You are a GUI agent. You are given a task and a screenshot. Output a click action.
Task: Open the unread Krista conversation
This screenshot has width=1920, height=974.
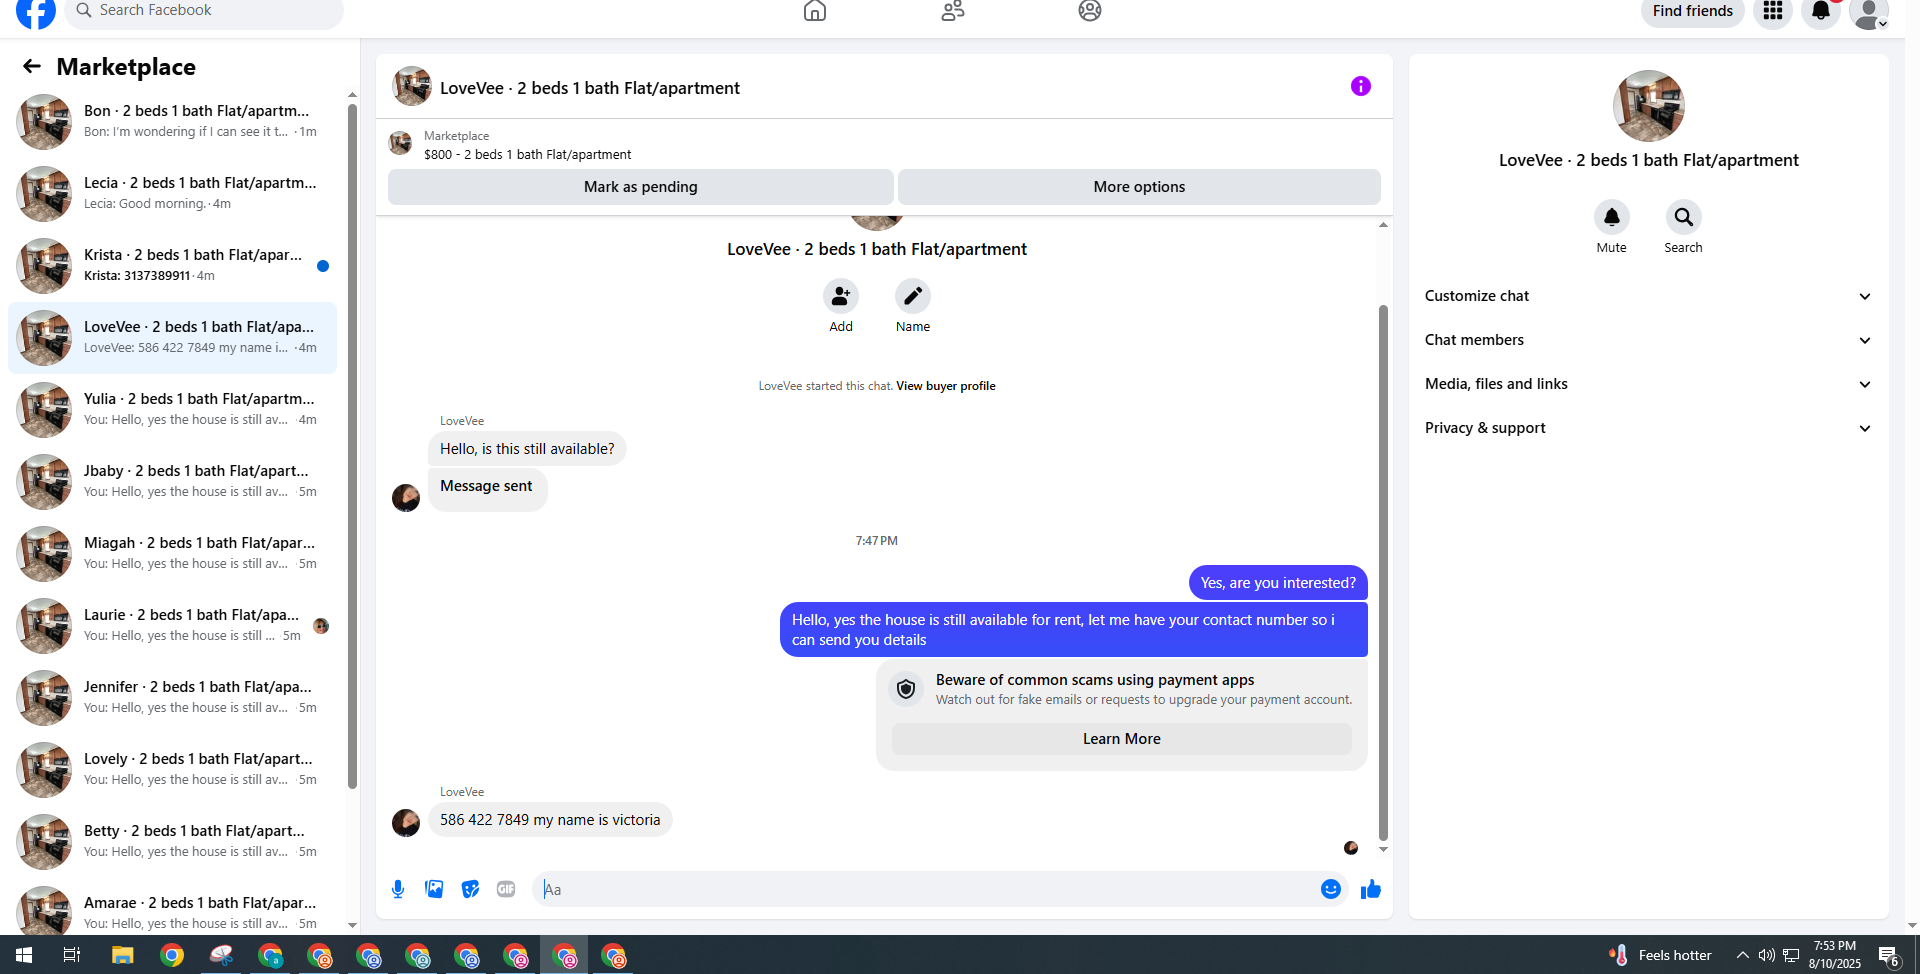click(172, 266)
